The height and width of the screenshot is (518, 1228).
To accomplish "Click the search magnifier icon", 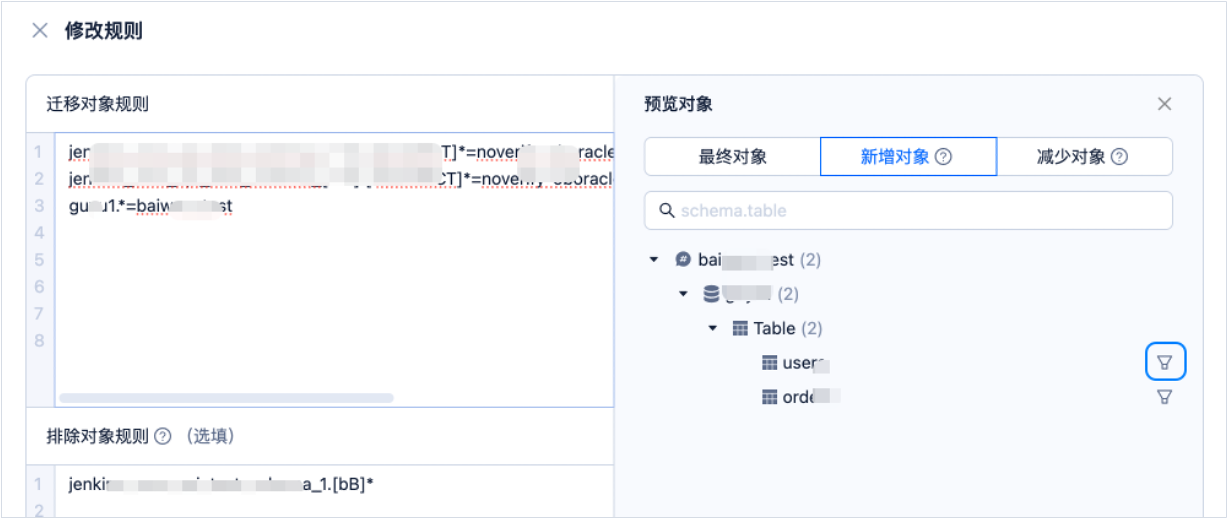I will click(x=667, y=211).
